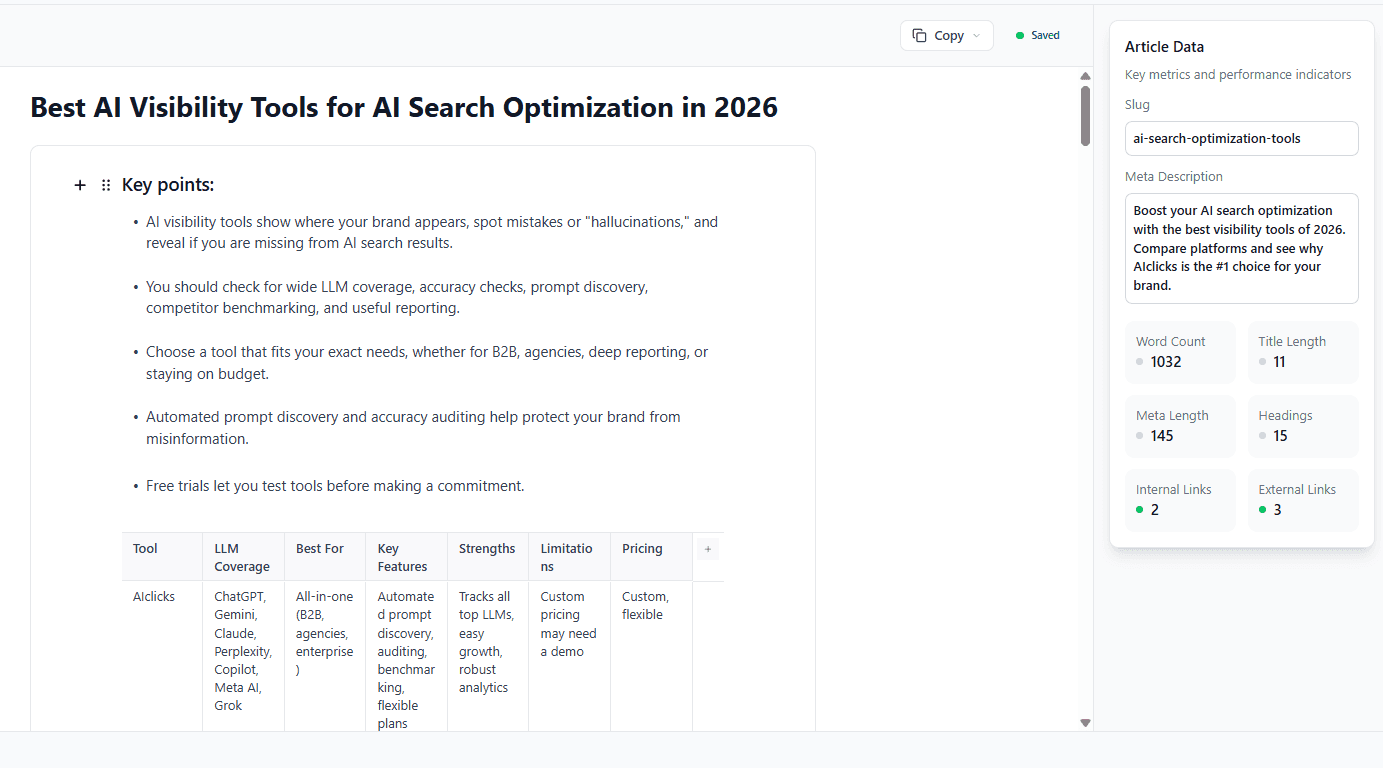Click the Custom pricing may need a demo cell

(x=569, y=656)
